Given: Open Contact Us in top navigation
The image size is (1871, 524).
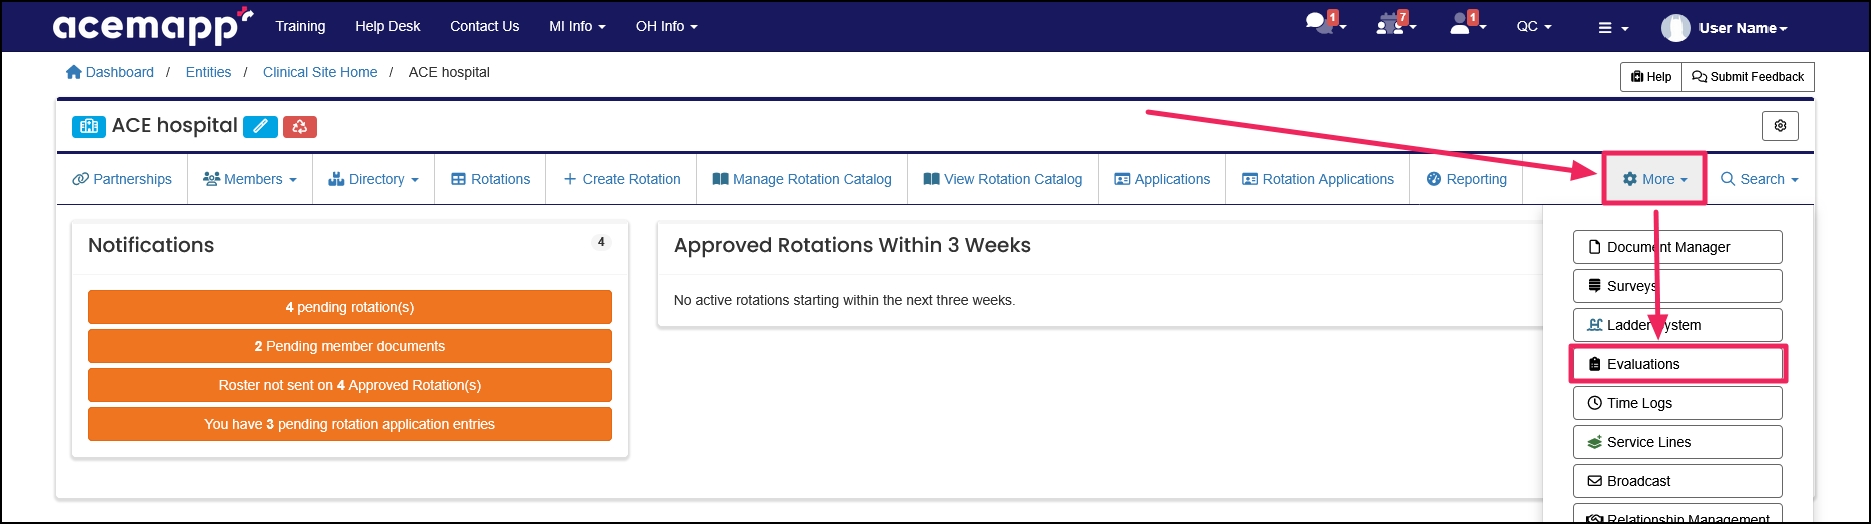Looking at the screenshot, I should coord(484,26).
